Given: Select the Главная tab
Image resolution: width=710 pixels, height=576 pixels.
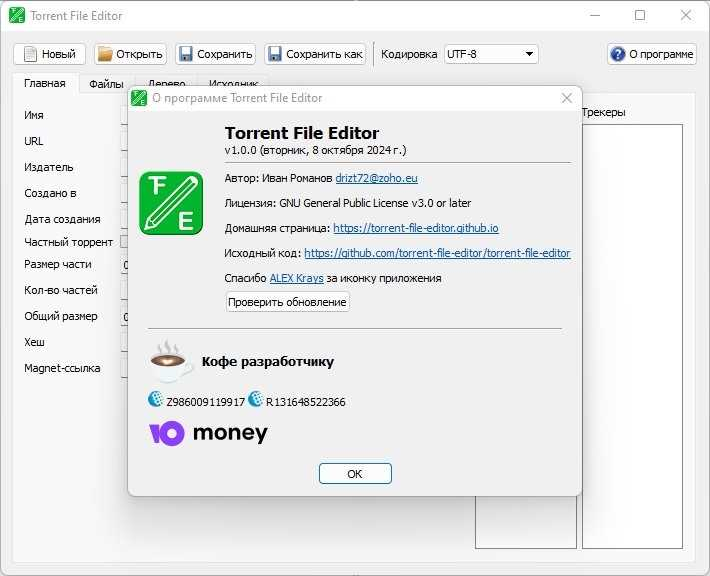Looking at the screenshot, I should (45, 83).
